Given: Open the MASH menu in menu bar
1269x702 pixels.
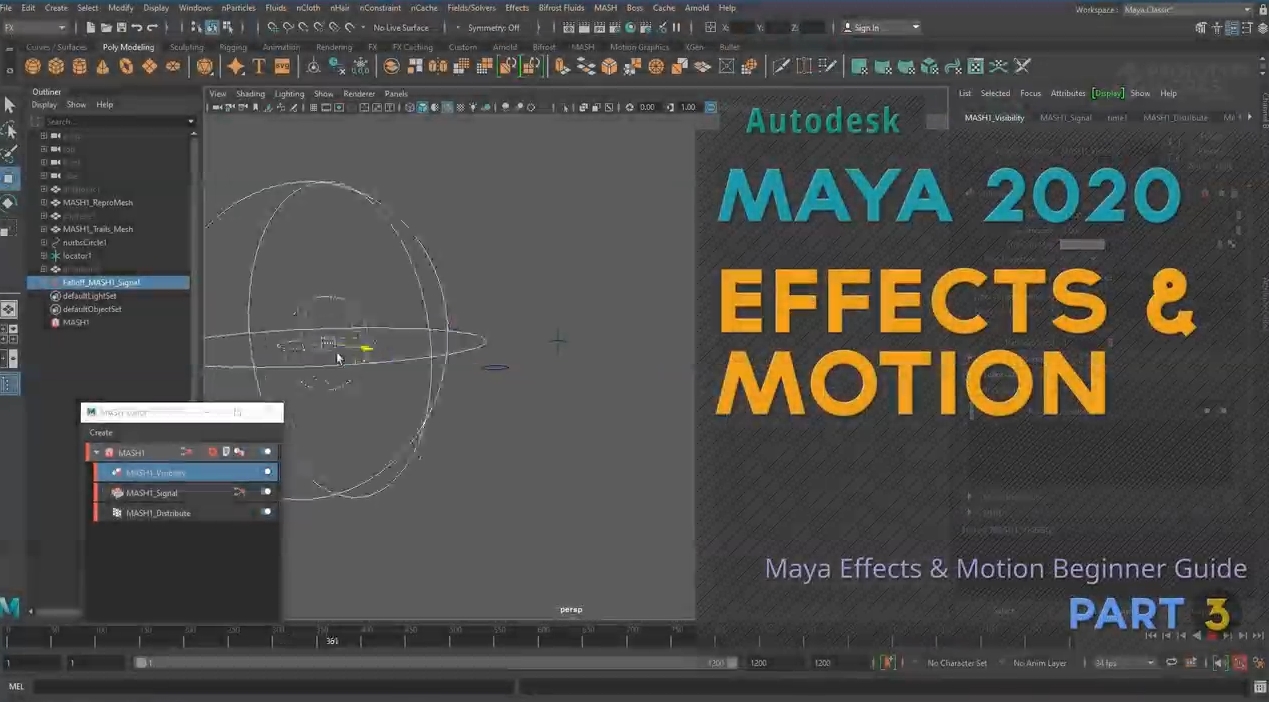Looking at the screenshot, I should tap(605, 8).
